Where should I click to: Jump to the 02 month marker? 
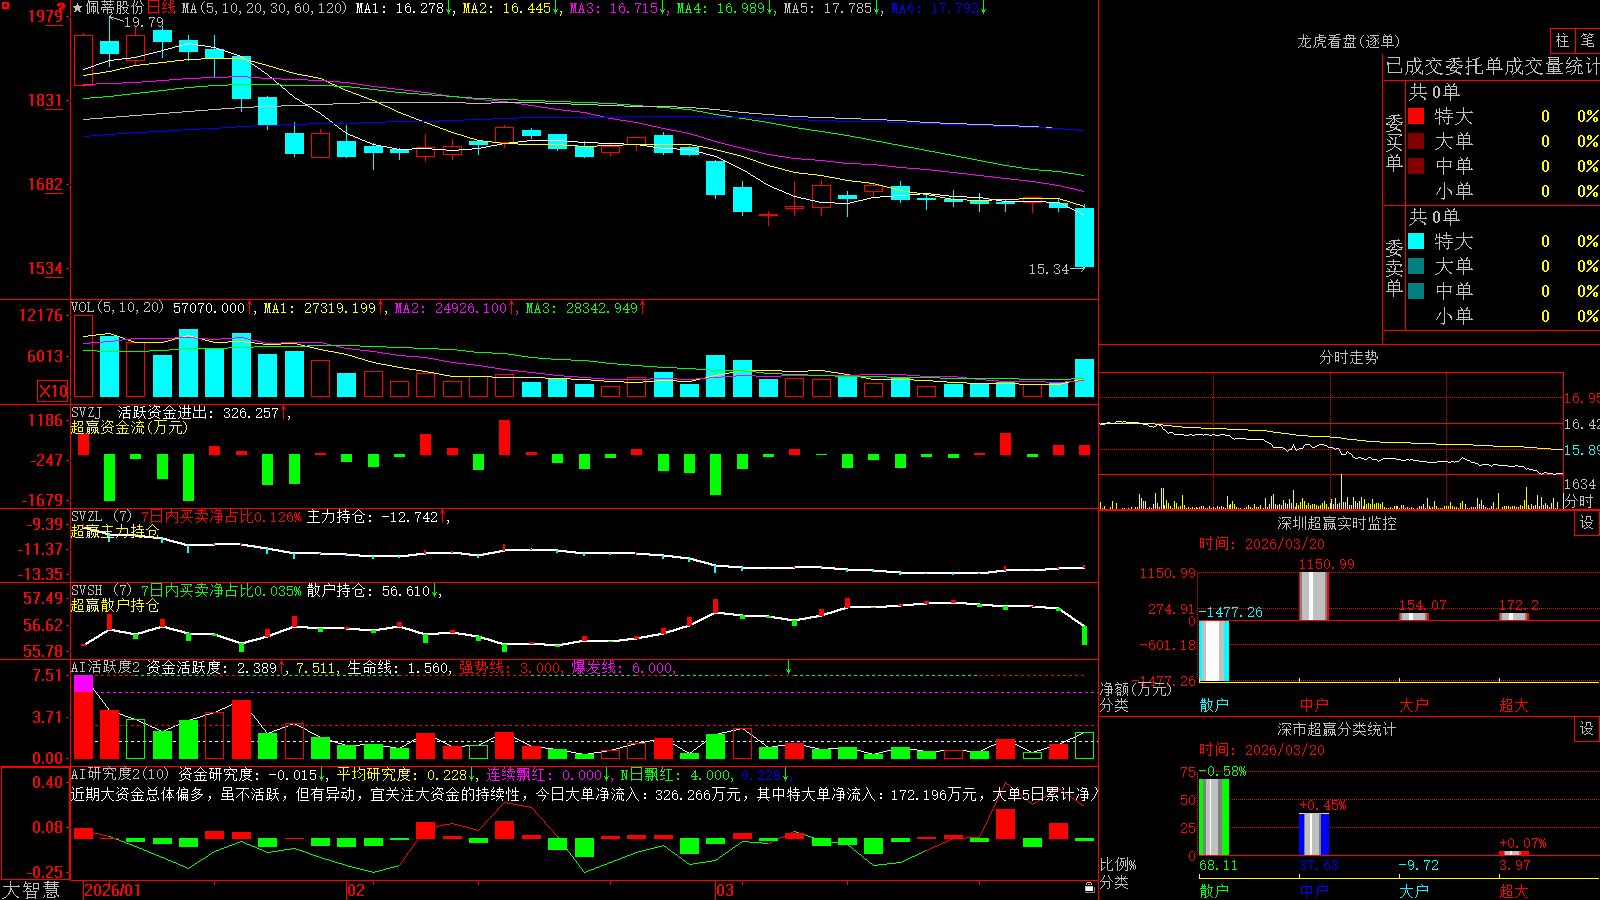[356, 890]
